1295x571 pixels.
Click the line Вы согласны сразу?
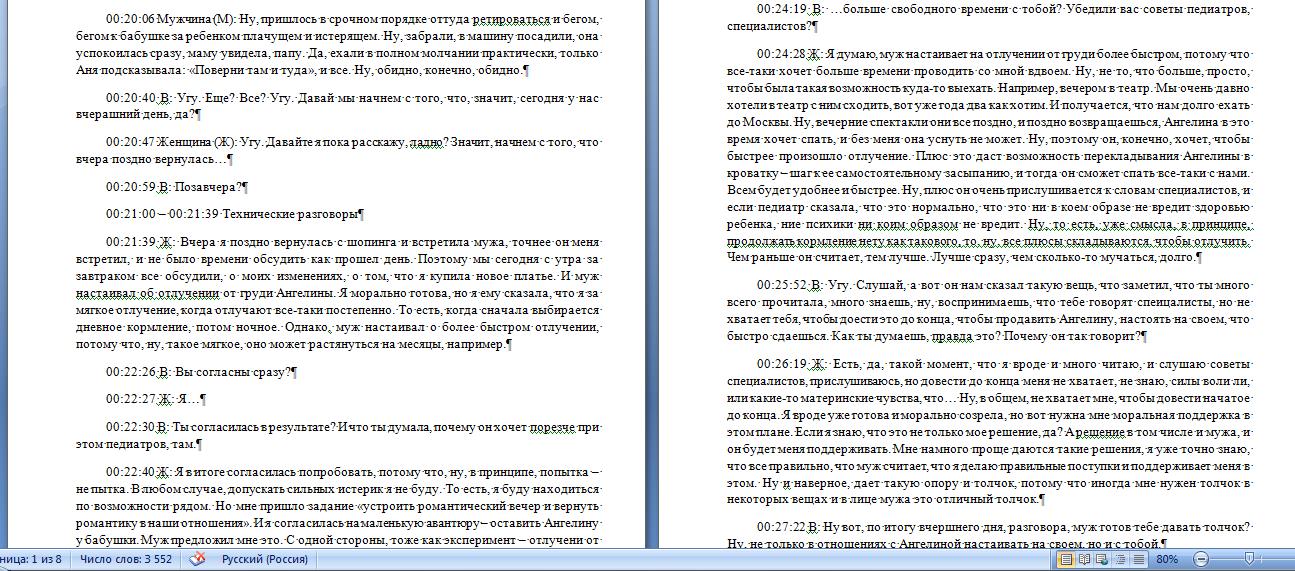point(235,372)
